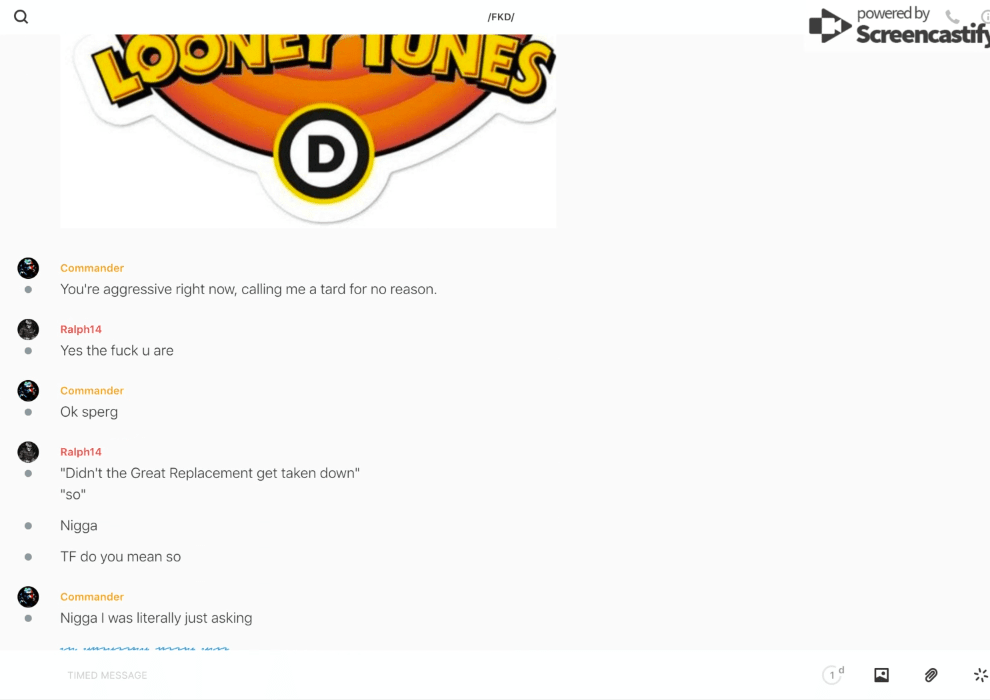Image resolution: width=990 pixels, height=700 pixels.
Task: Click the blue underlined link at bottom
Action: pos(145,648)
